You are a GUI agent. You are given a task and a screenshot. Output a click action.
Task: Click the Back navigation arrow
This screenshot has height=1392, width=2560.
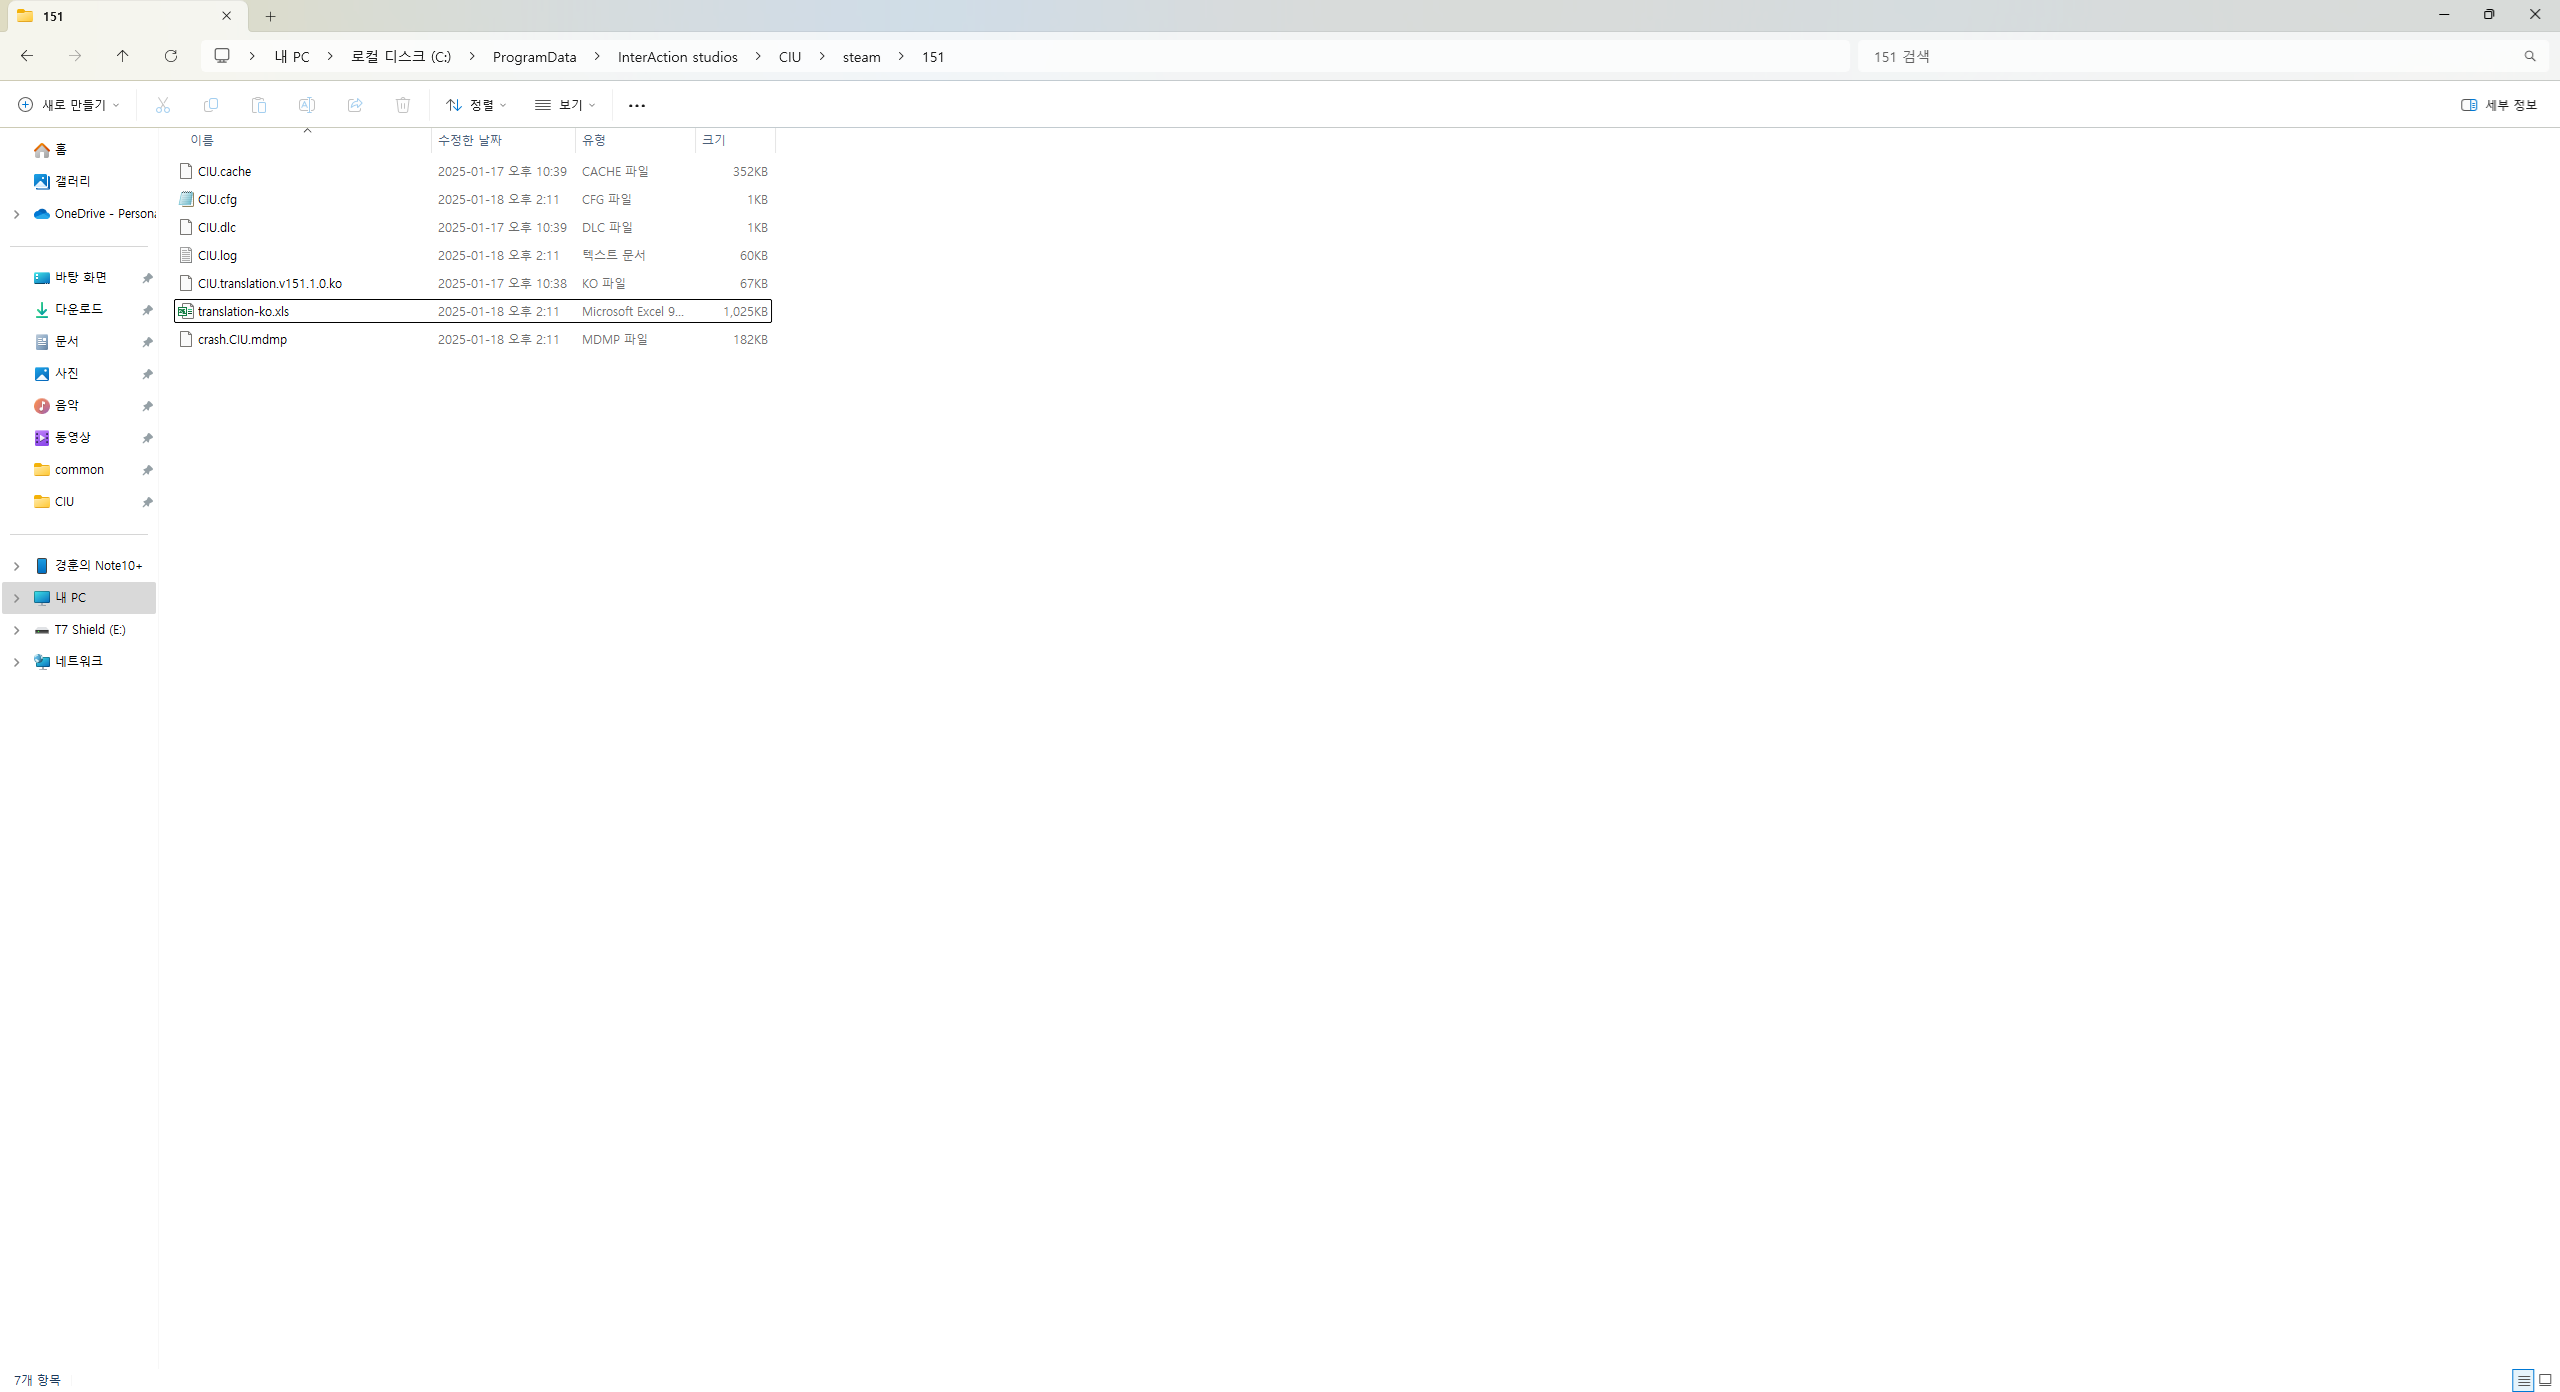click(x=27, y=56)
